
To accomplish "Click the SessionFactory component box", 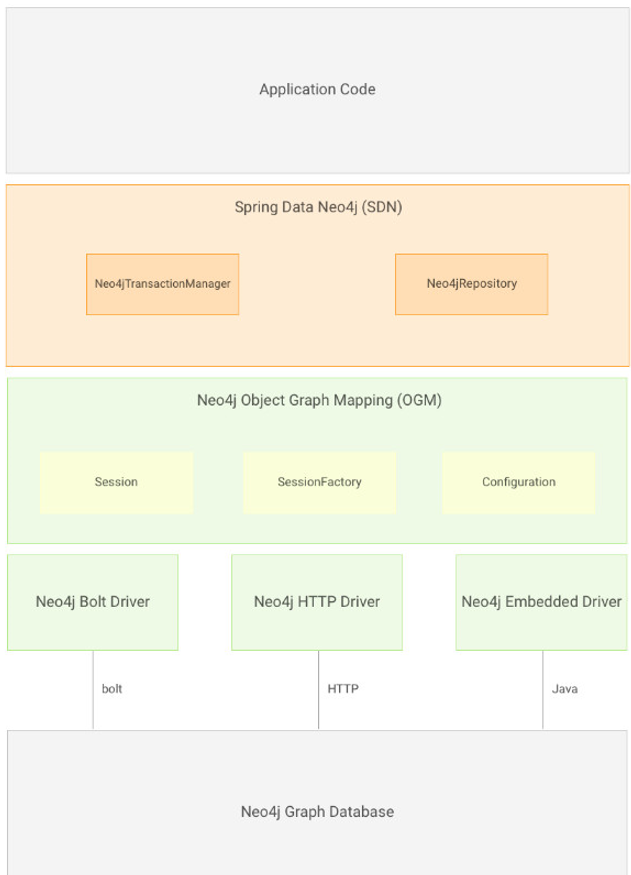I will click(319, 482).
